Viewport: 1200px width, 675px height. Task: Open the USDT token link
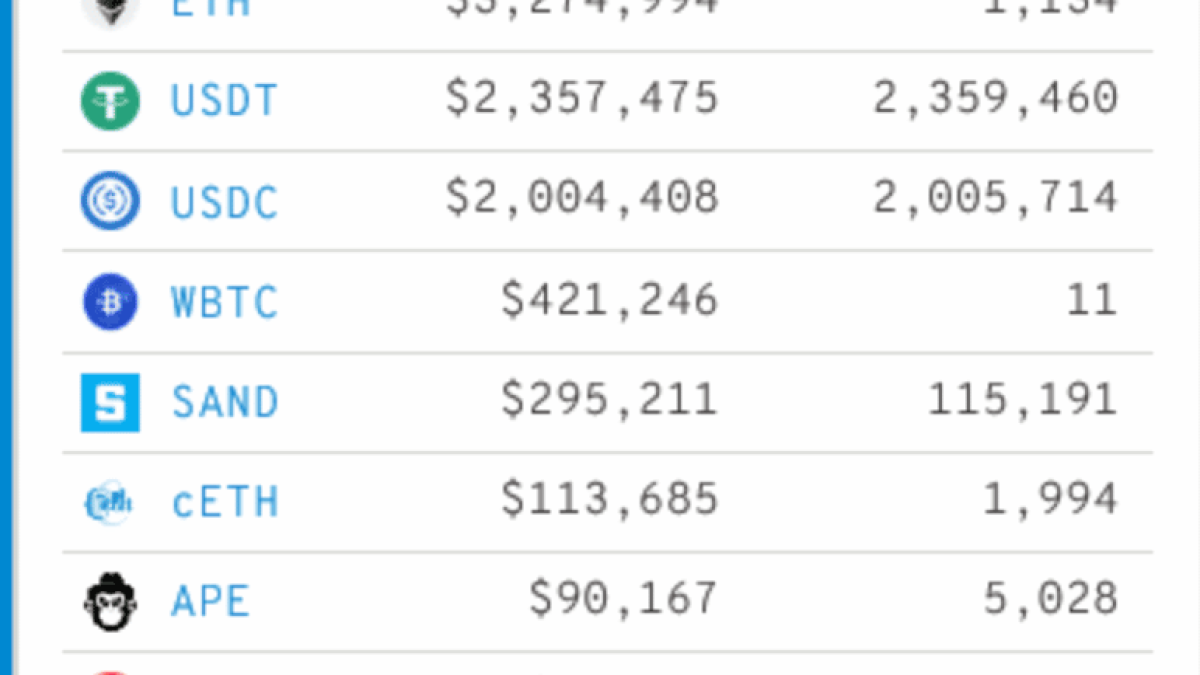pos(224,101)
